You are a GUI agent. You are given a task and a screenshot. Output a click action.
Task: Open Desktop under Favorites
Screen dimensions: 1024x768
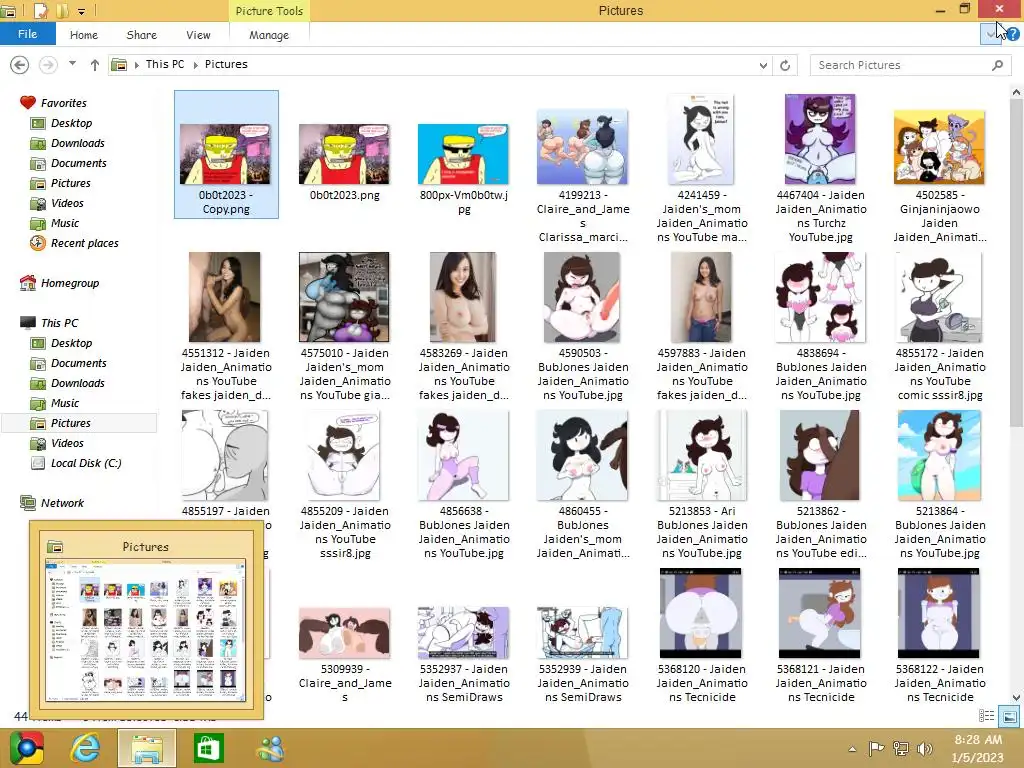point(71,123)
